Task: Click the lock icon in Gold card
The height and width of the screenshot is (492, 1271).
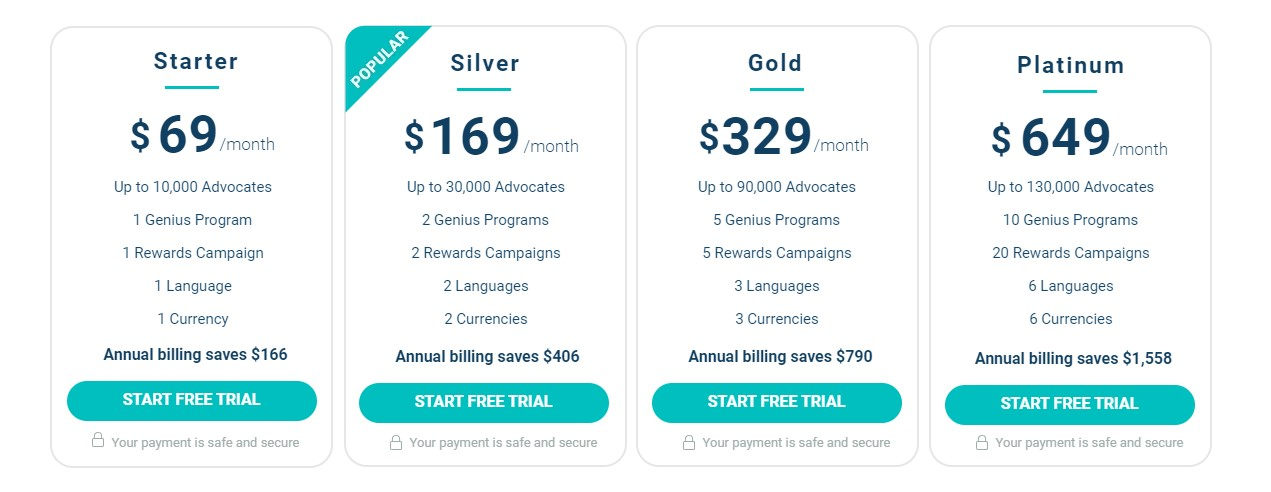Action: [x=689, y=442]
